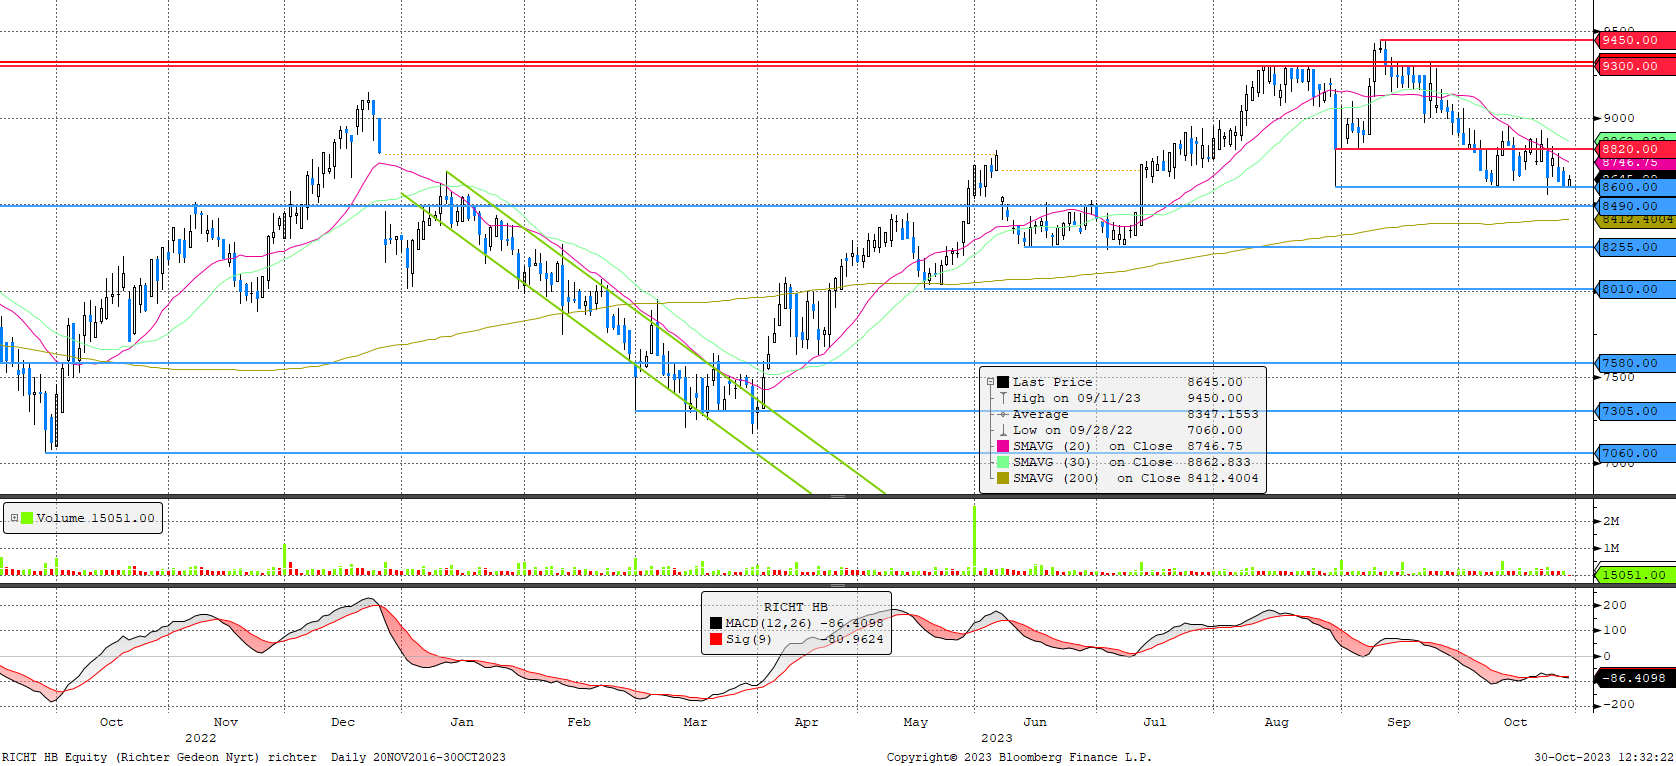Select the 8010.00 blue price level tag

(x=1634, y=289)
